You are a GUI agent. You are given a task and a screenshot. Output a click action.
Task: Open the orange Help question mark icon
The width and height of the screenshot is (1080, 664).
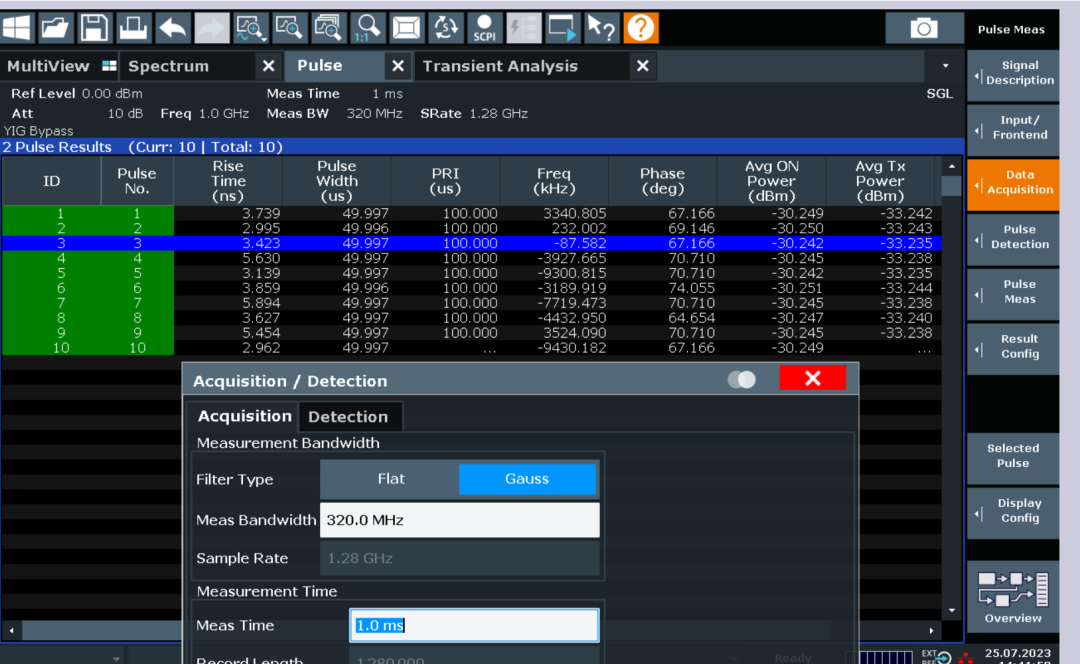(x=641, y=28)
